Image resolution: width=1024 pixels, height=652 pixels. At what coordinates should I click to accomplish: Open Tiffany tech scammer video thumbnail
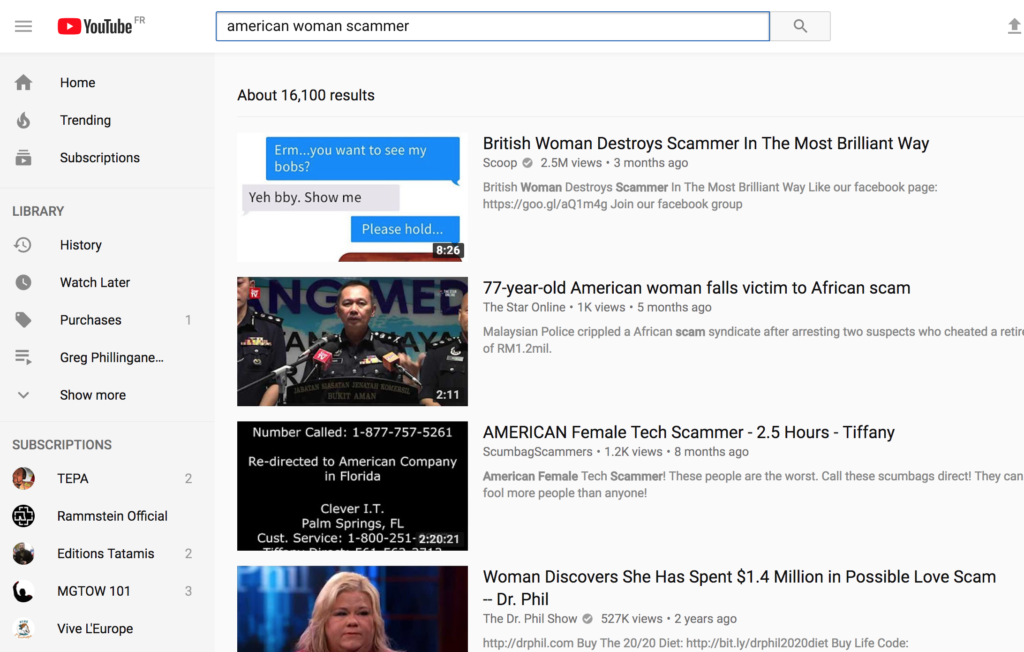[352, 486]
